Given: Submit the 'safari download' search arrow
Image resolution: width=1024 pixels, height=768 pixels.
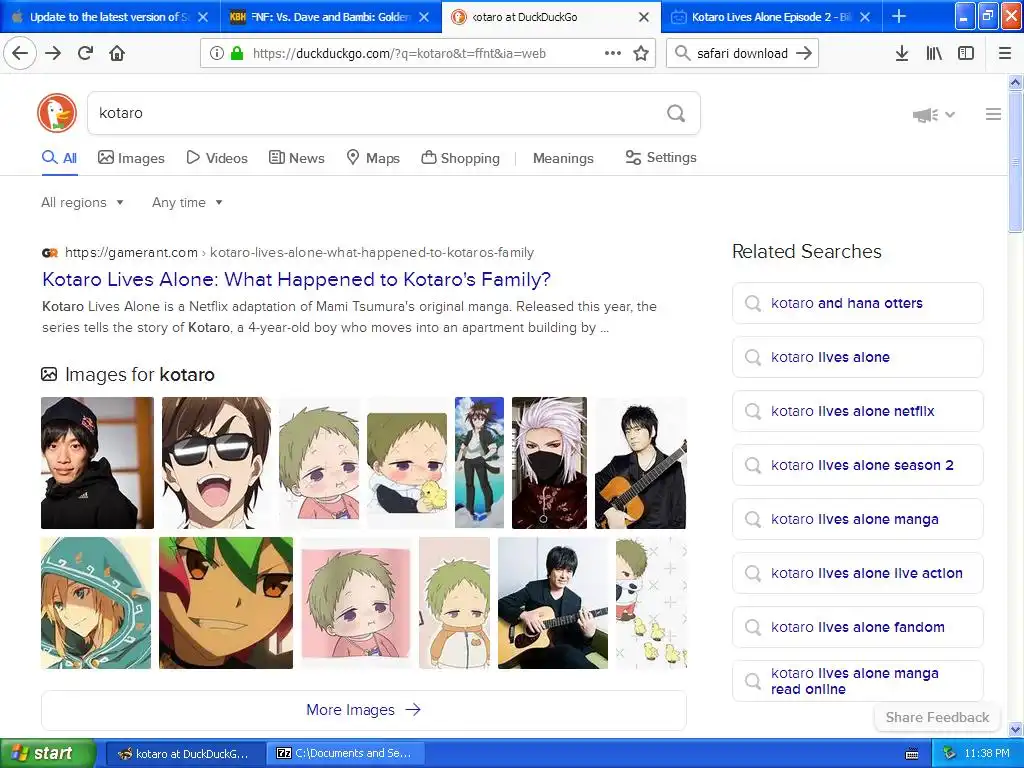Looking at the screenshot, I should (804, 53).
